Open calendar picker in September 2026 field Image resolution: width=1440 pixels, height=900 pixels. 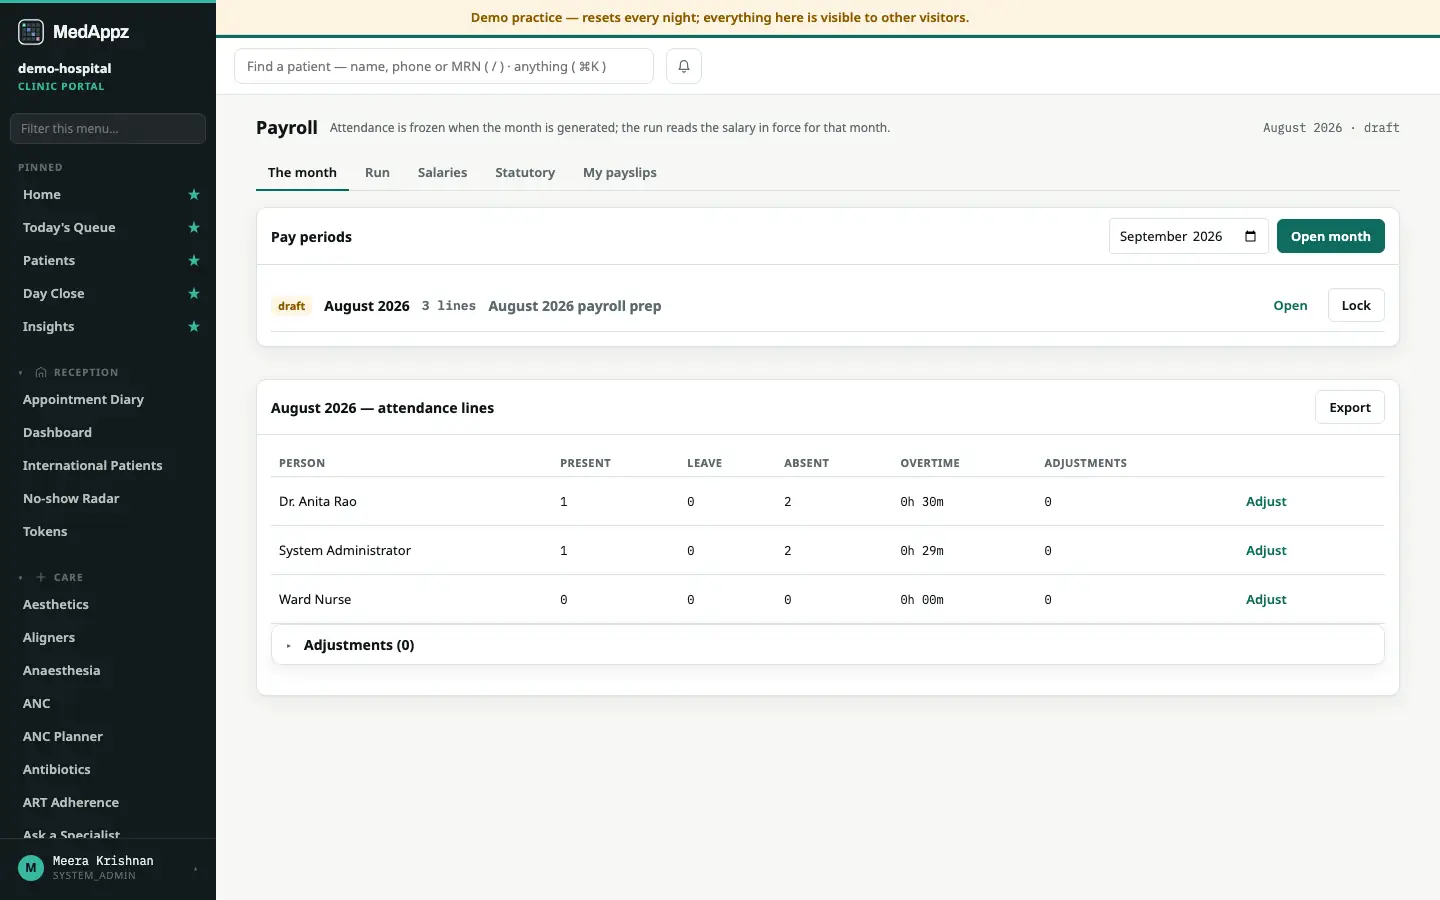1250,236
